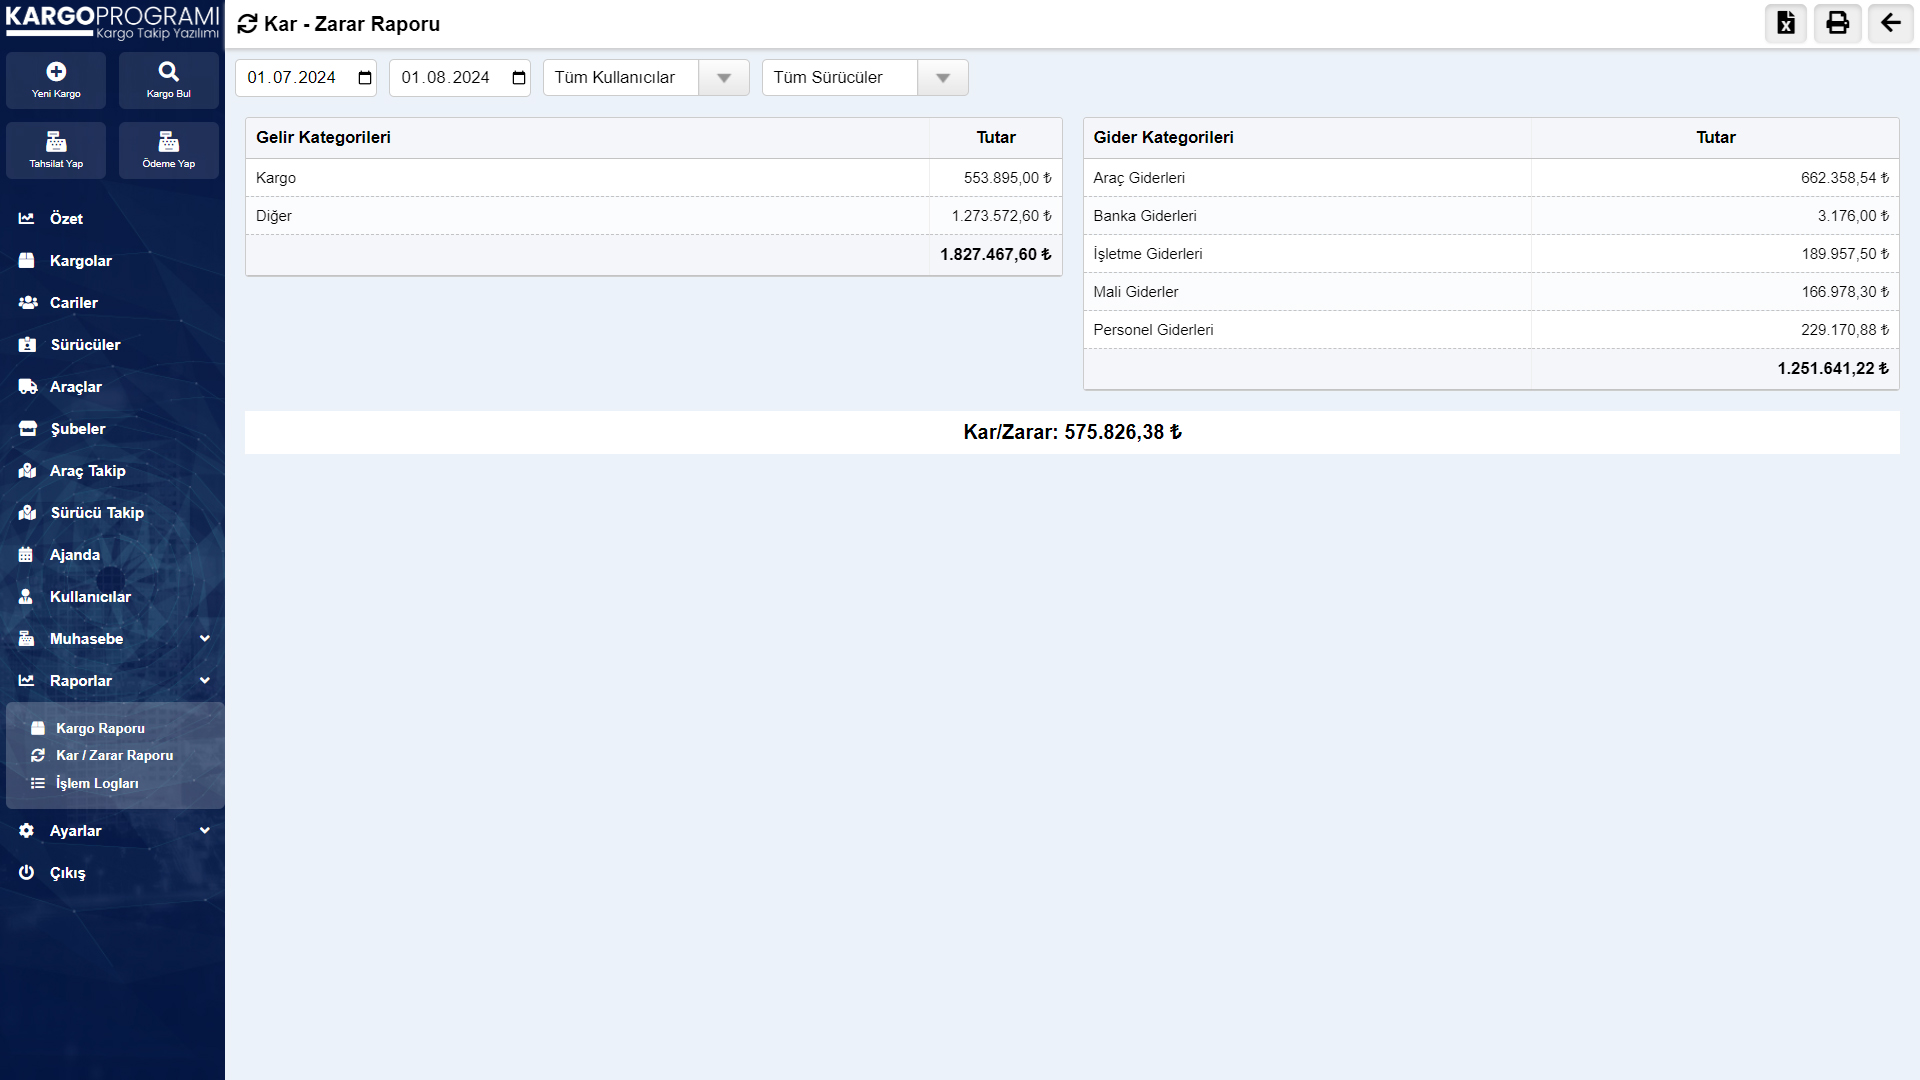The image size is (1920, 1080).
Task: Click the Araç Takip map icon
Action: [28, 470]
